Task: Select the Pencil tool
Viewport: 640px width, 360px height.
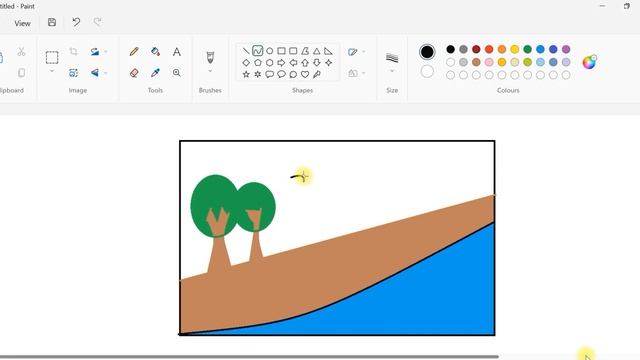Action: click(134, 51)
